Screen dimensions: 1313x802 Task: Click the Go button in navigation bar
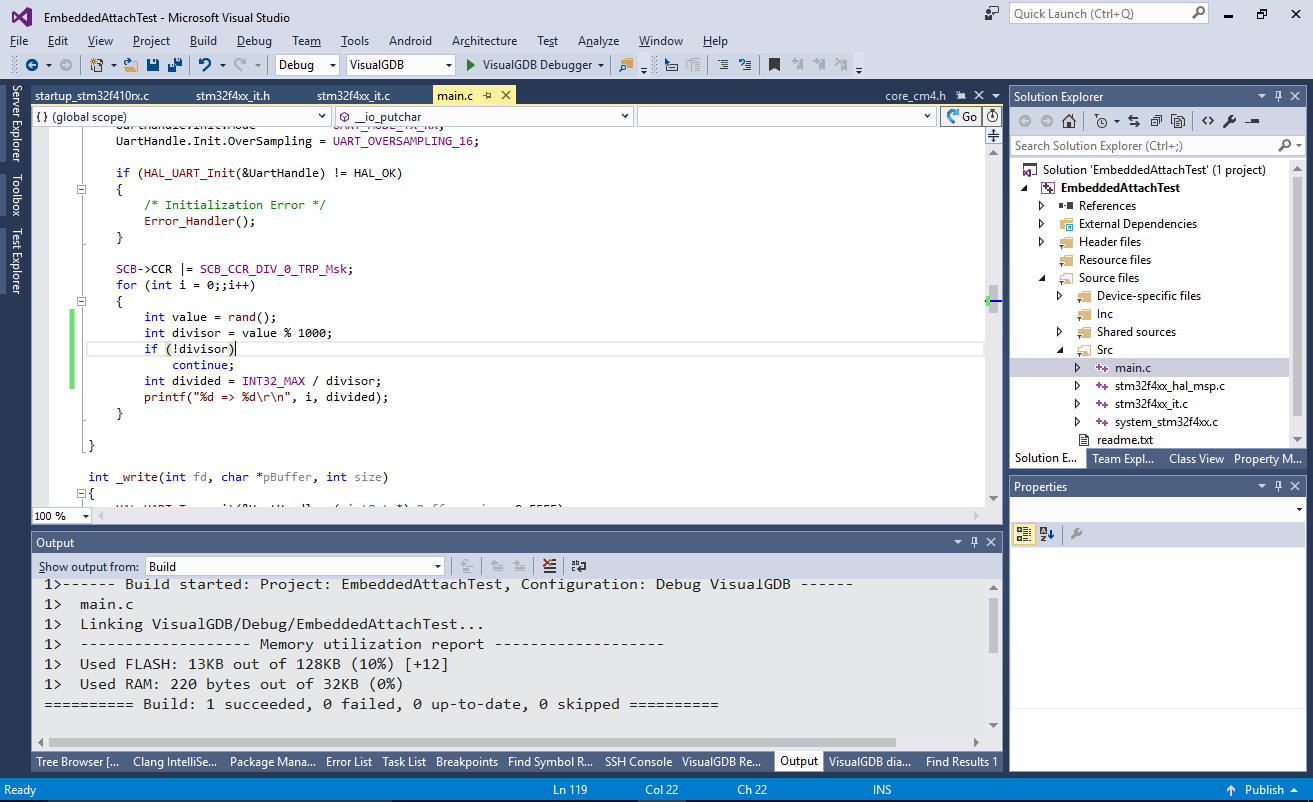961,117
